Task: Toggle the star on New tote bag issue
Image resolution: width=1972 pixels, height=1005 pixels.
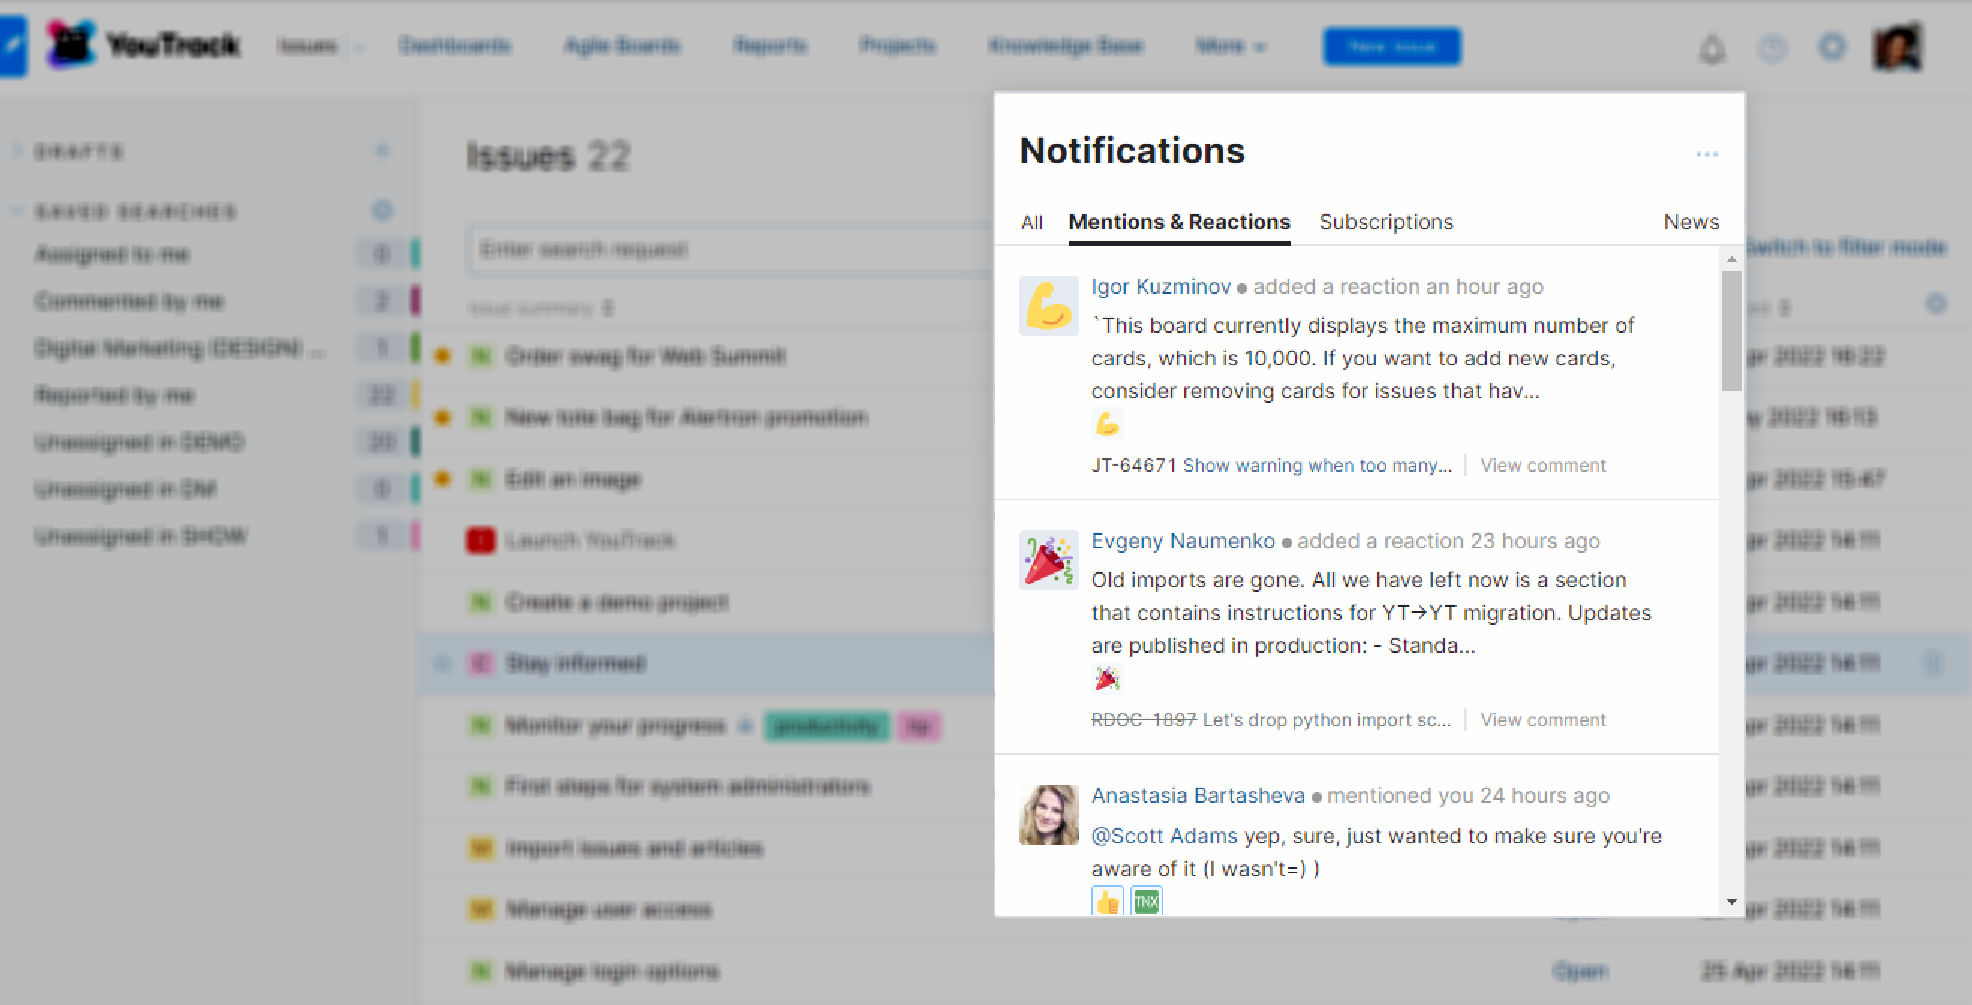Action: tap(443, 417)
